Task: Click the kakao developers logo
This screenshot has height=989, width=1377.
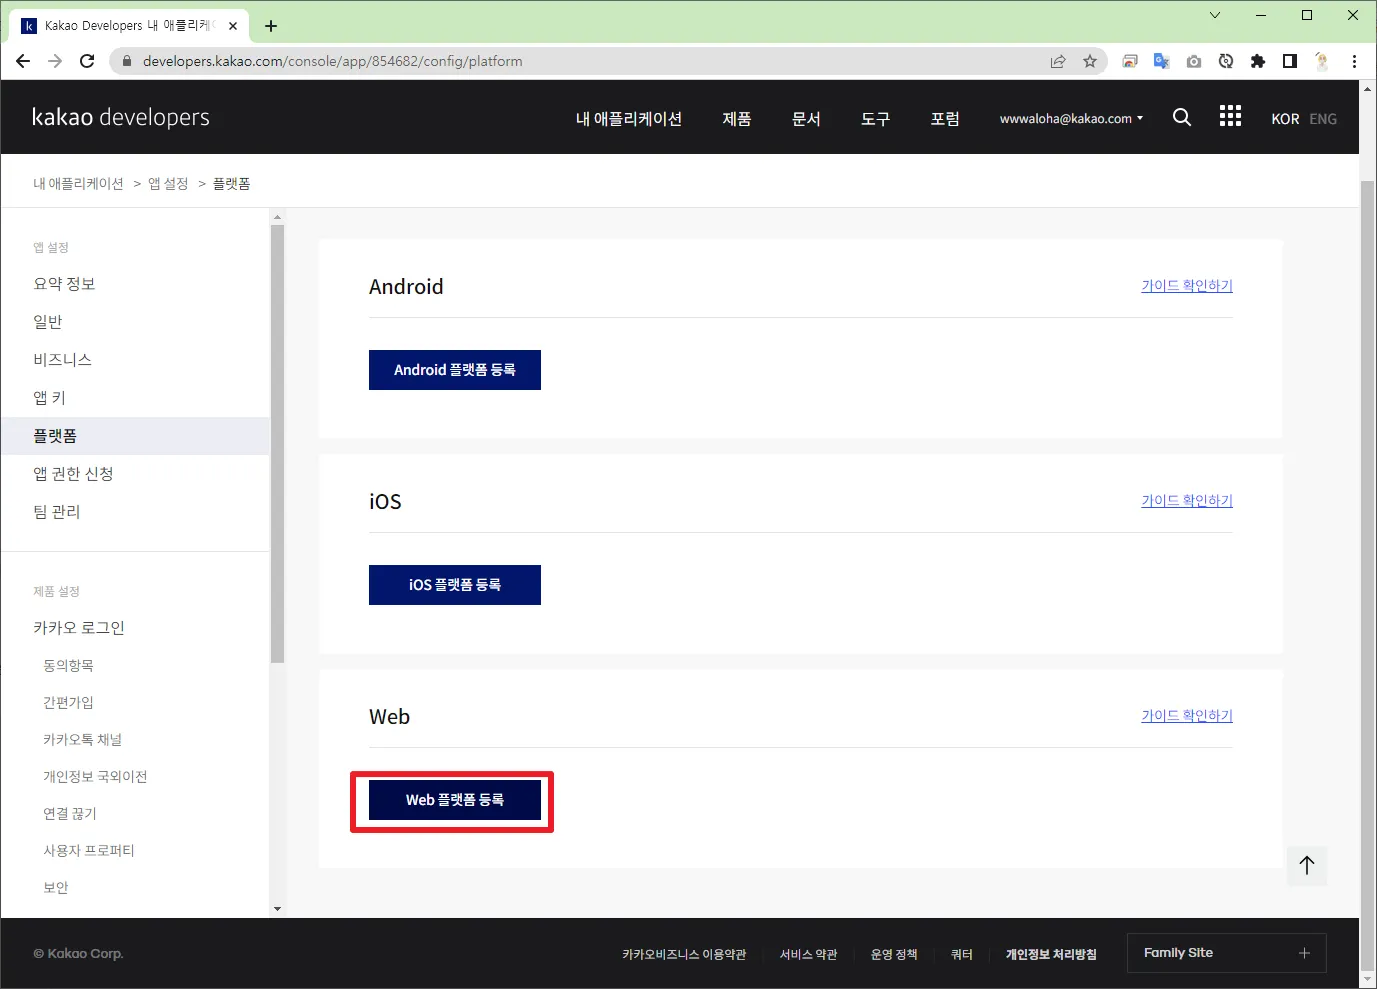Action: (121, 117)
